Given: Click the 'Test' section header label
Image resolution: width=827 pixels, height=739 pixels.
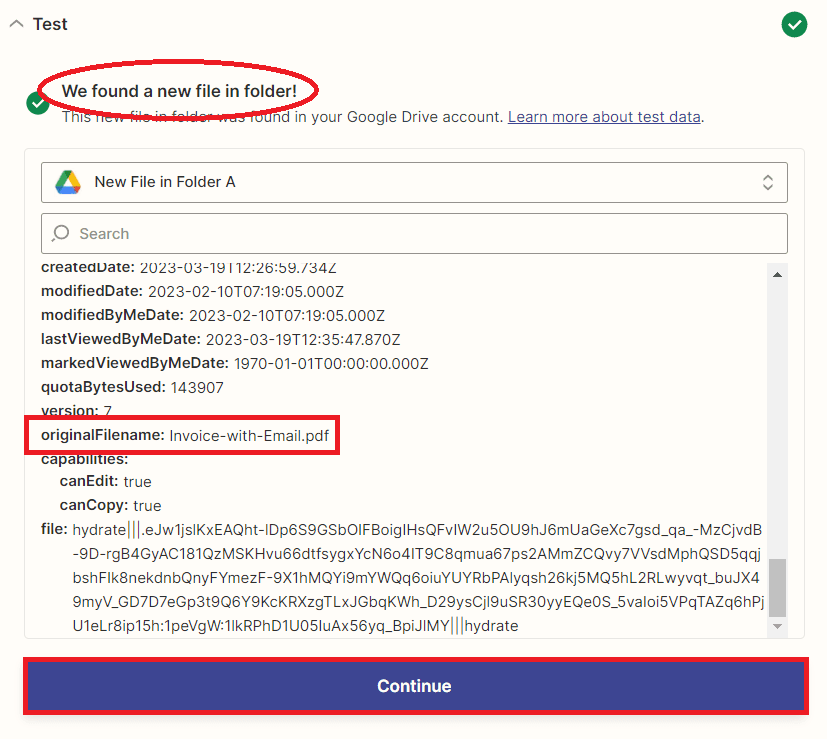Looking at the screenshot, I should click(50, 24).
